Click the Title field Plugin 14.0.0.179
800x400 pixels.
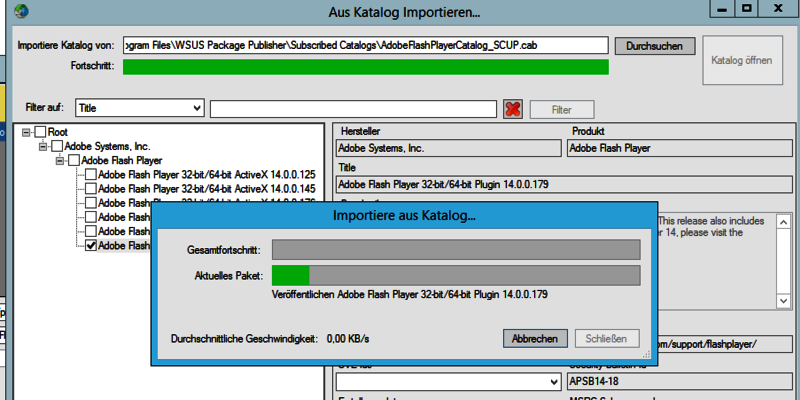tap(564, 184)
